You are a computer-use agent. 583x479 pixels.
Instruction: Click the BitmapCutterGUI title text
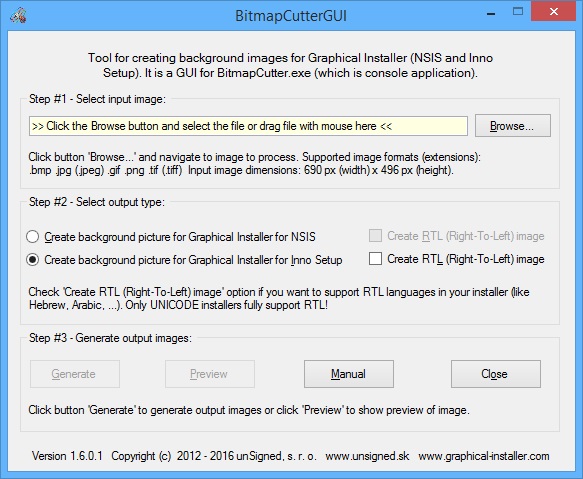click(291, 16)
